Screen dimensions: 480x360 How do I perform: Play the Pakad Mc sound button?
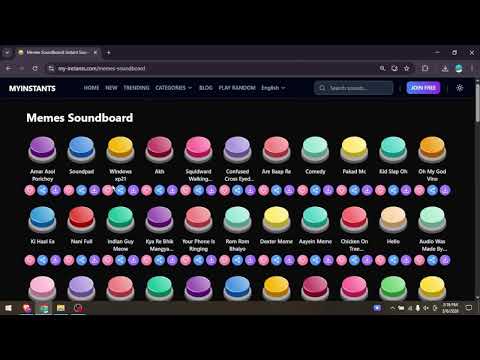[354, 149]
